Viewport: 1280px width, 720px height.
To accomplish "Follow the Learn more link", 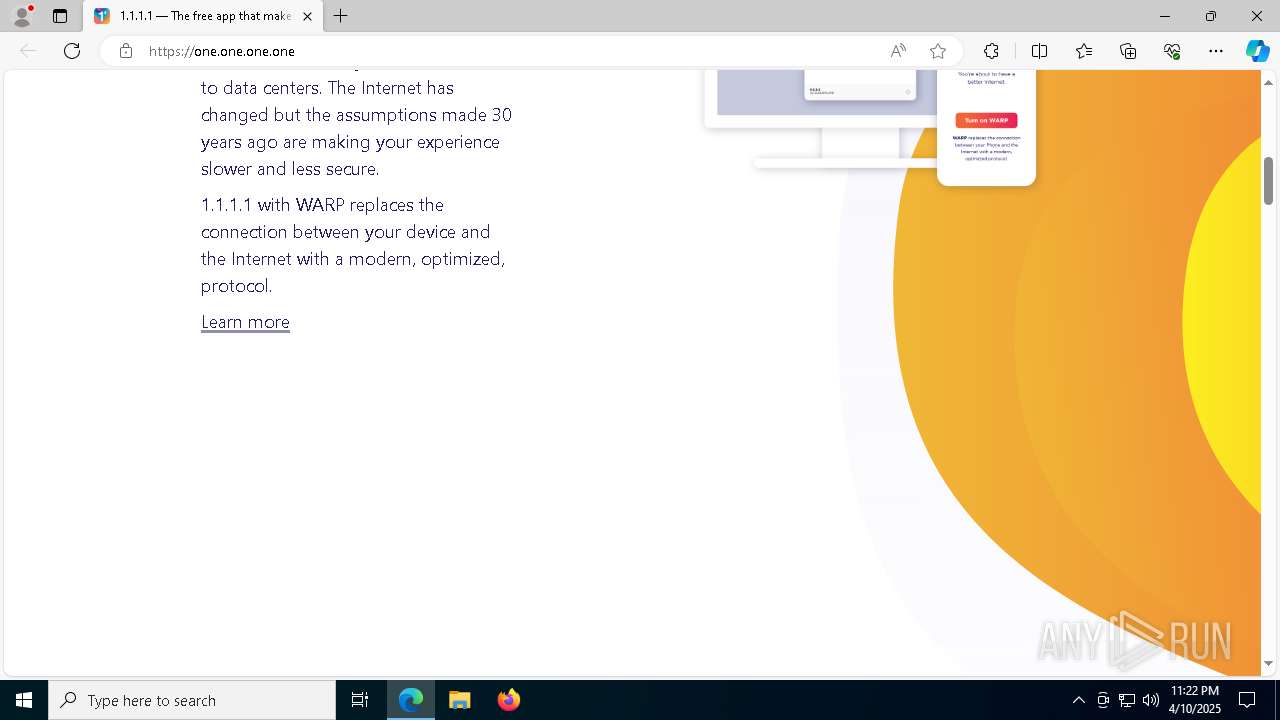I will pyautogui.click(x=245, y=322).
